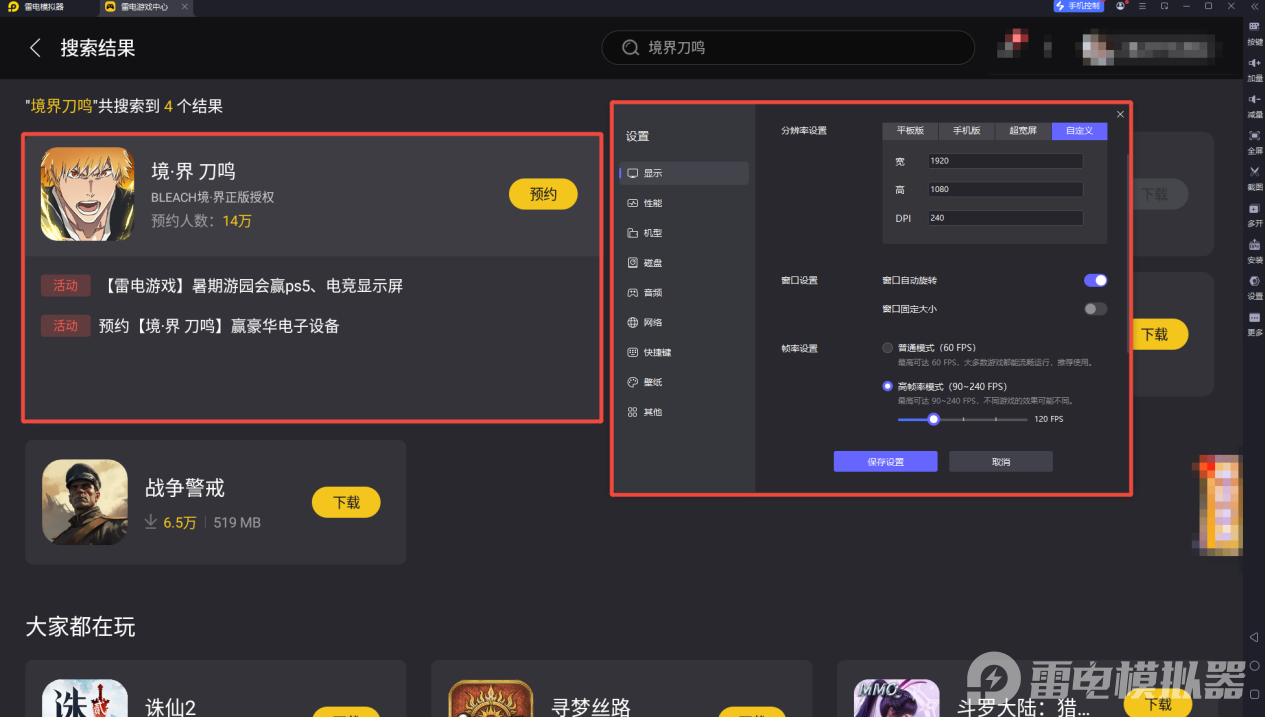Click the DPI input field showing 240
The image size is (1265, 717).
click(x=1005, y=217)
